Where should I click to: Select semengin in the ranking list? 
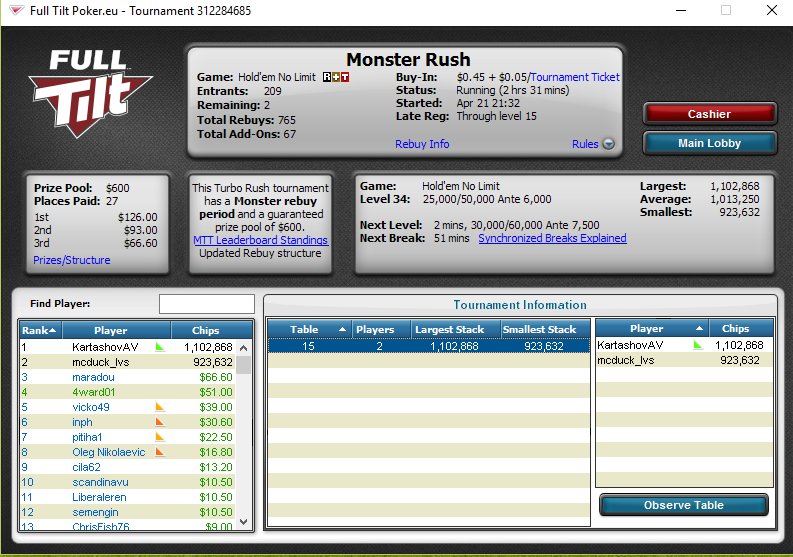point(127,512)
